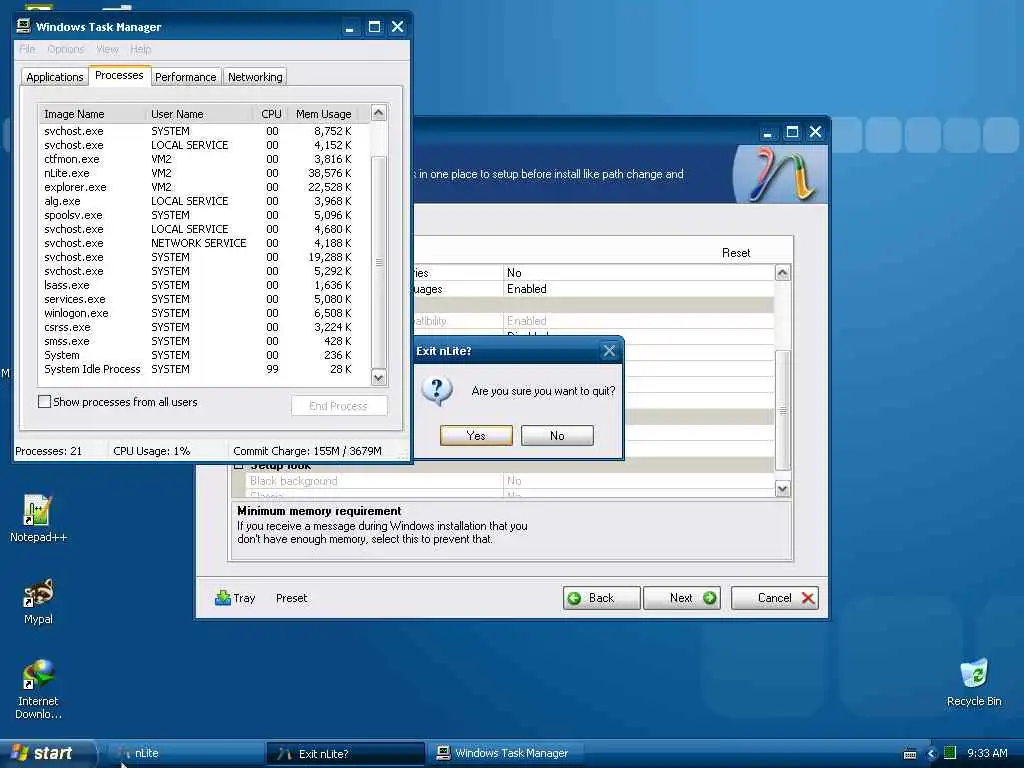Screen dimensions: 1024x768
Task: Open the Recycle Bin icon
Action: [974, 682]
